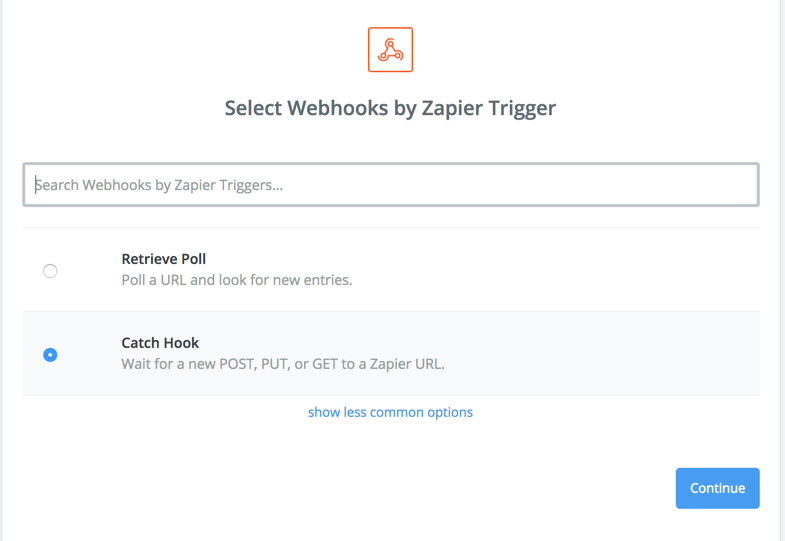Screen dimensions: 785x541
Task: Select the Catch Hook radio button
Action: point(50,355)
